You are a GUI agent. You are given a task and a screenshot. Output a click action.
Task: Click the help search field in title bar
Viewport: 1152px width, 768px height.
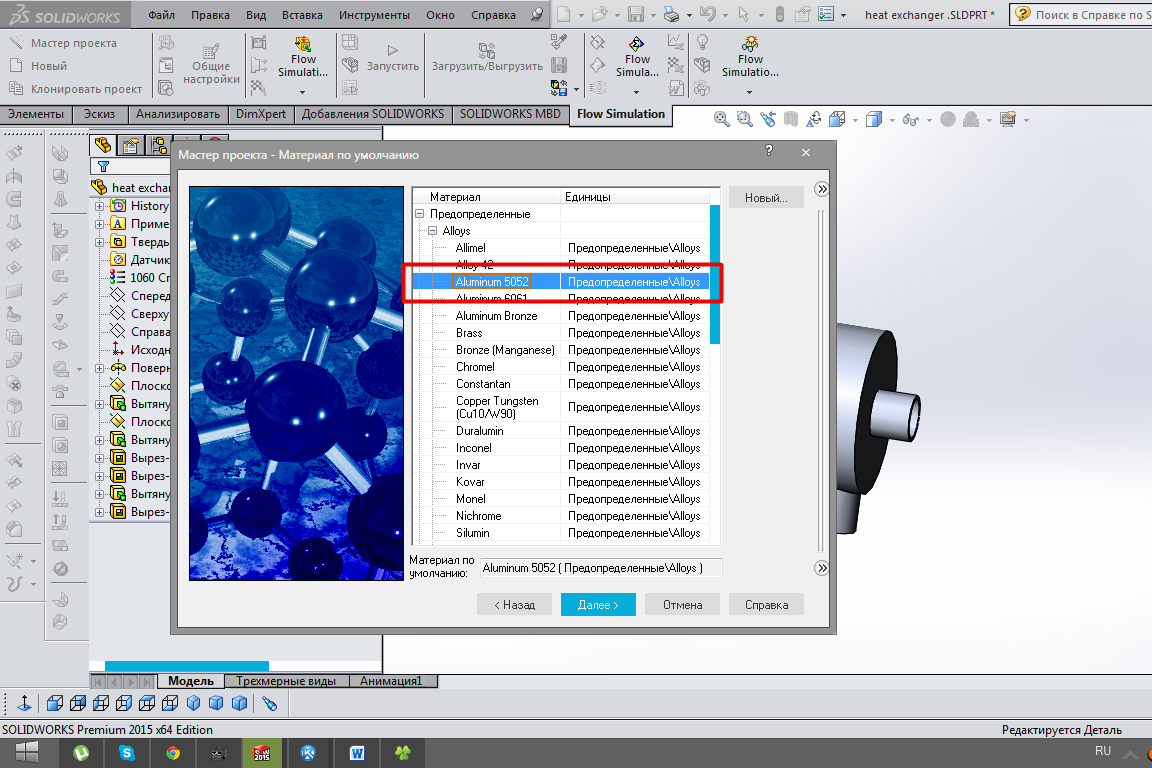tap(1081, 14)
